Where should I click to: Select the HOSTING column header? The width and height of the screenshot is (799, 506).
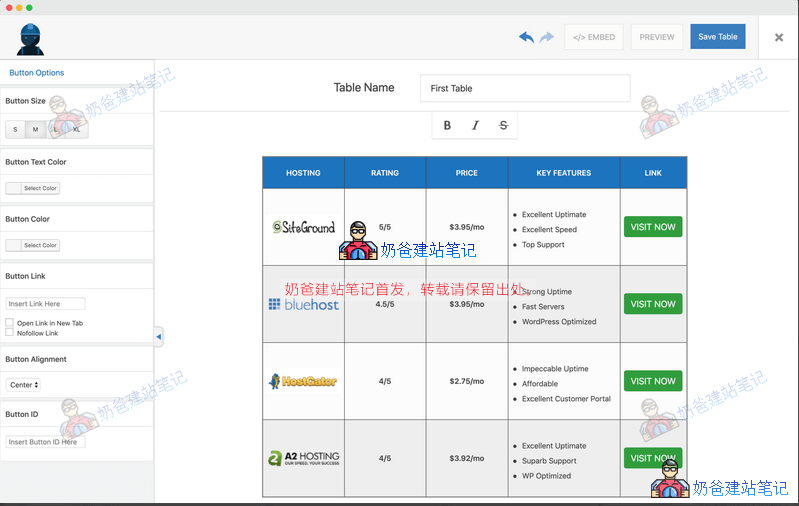coord(303,173)
